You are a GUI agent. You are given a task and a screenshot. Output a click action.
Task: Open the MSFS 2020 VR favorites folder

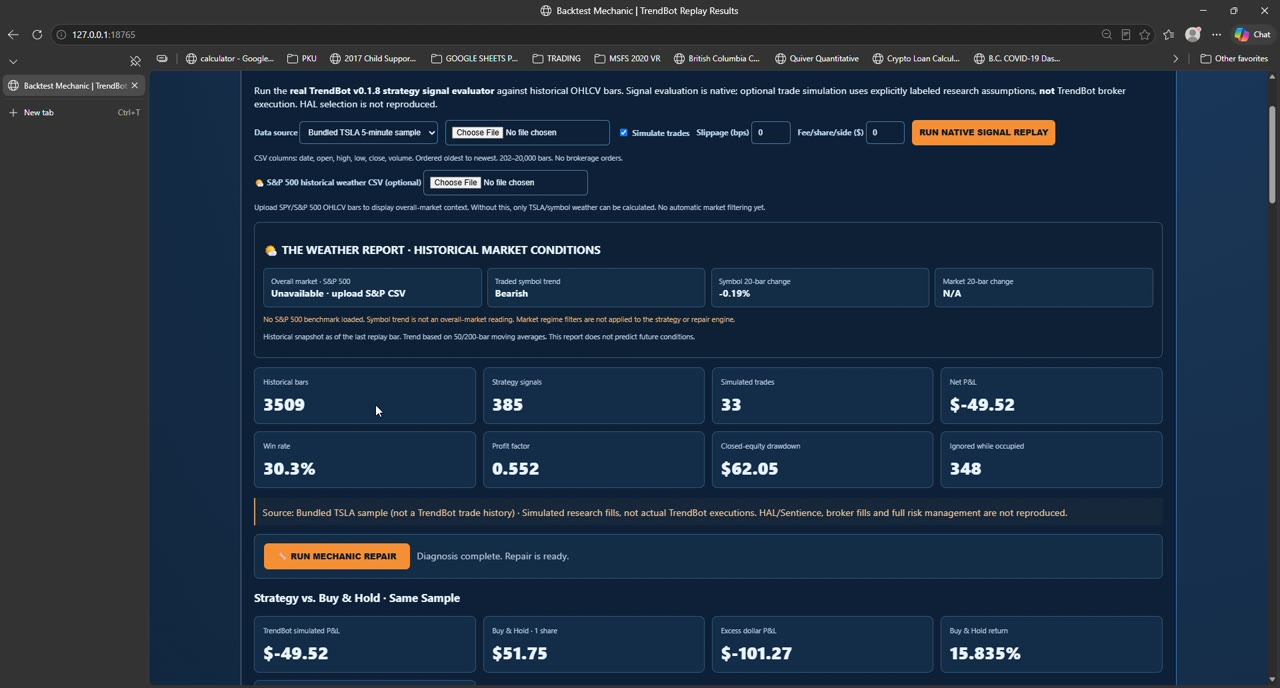[628, 58]
